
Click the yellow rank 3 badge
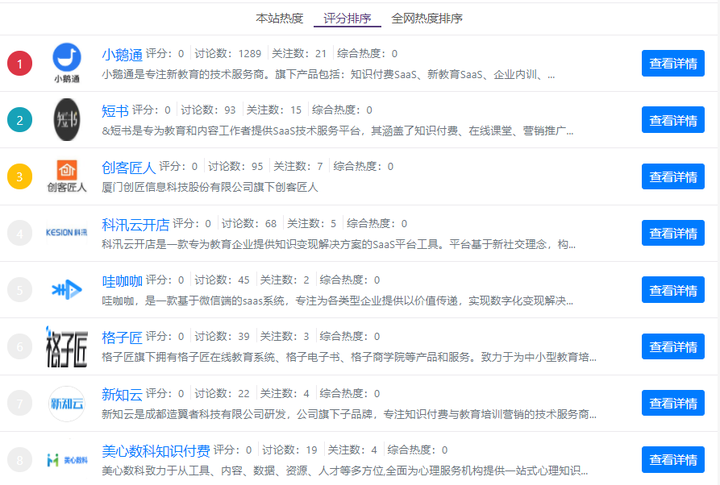(20, 177)
